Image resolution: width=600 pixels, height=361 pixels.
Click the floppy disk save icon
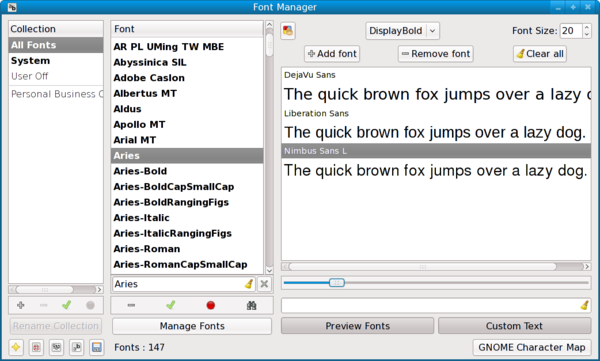[96, 347]
